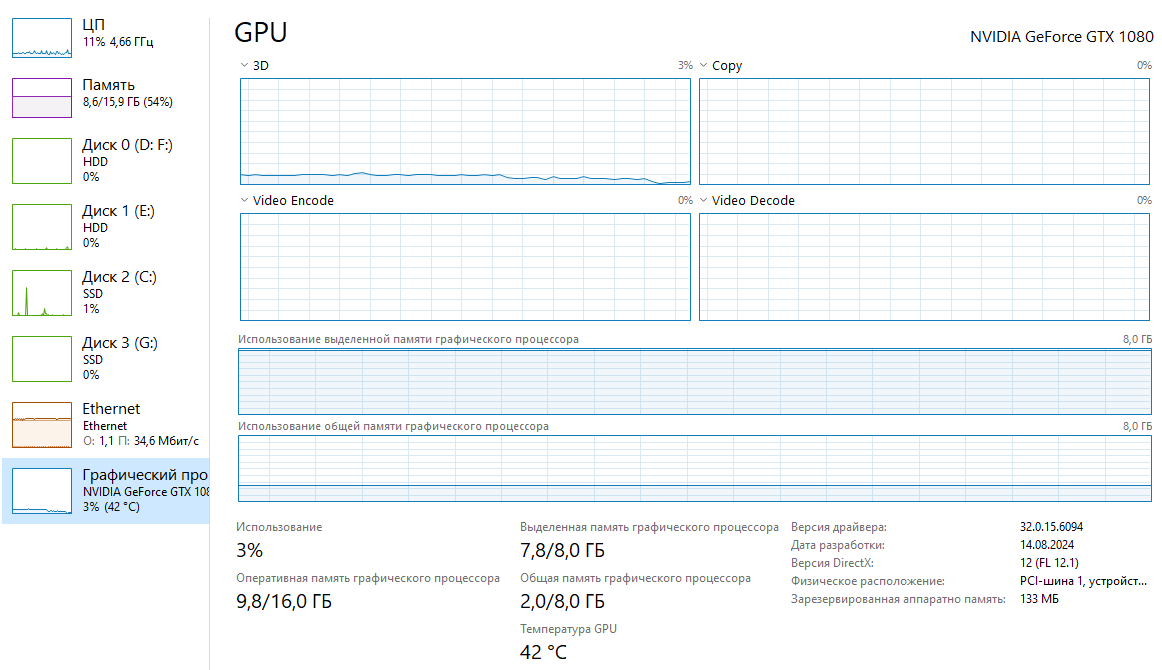Open the 3D engine dropdown chevron
The height and width of the screenshot is (670, 1162).
244,66
